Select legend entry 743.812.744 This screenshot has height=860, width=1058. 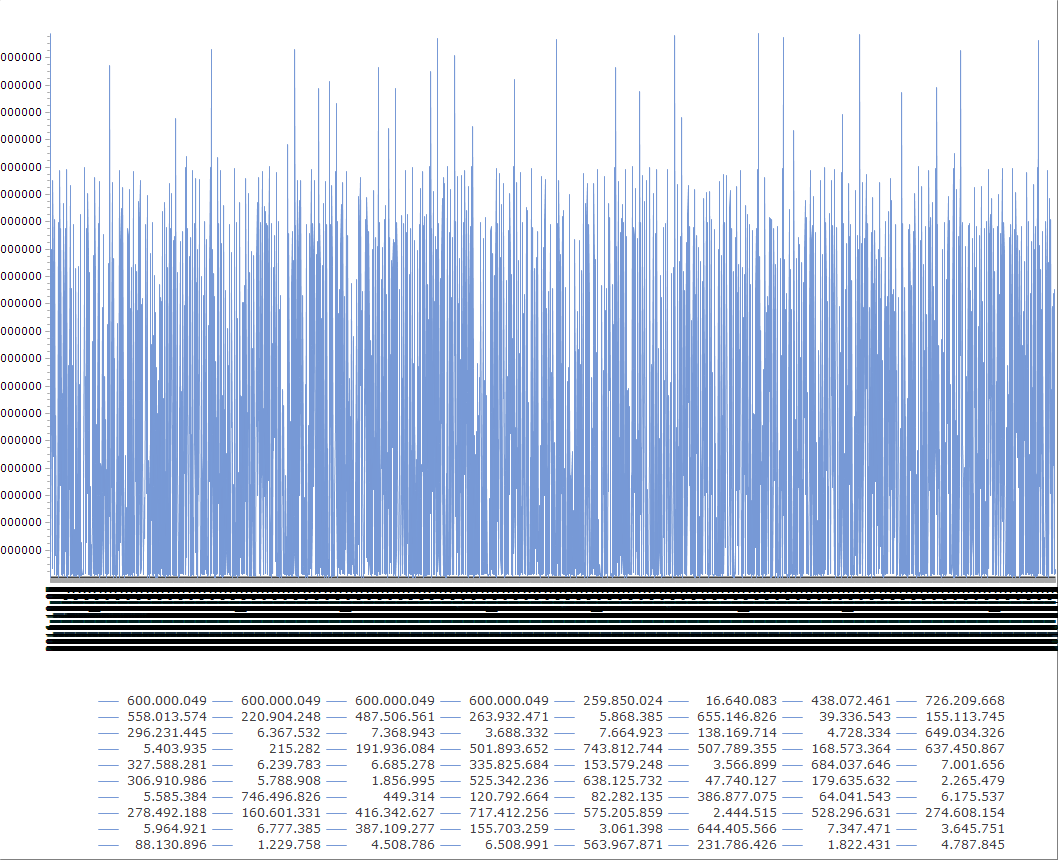(623, 749)
